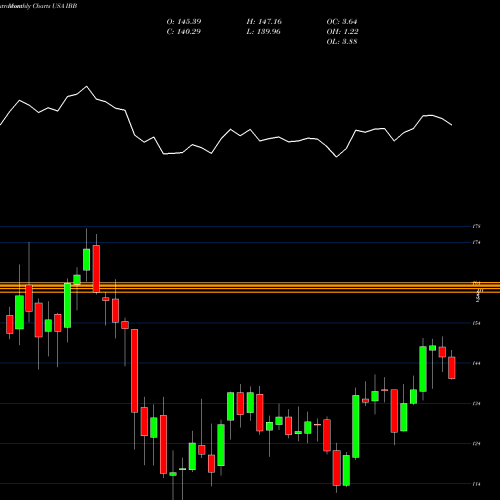The width and height of the screenshot is (500, 500).
Task: Select the open price 'O: 145.39'
Action: (x=184, y=22)
